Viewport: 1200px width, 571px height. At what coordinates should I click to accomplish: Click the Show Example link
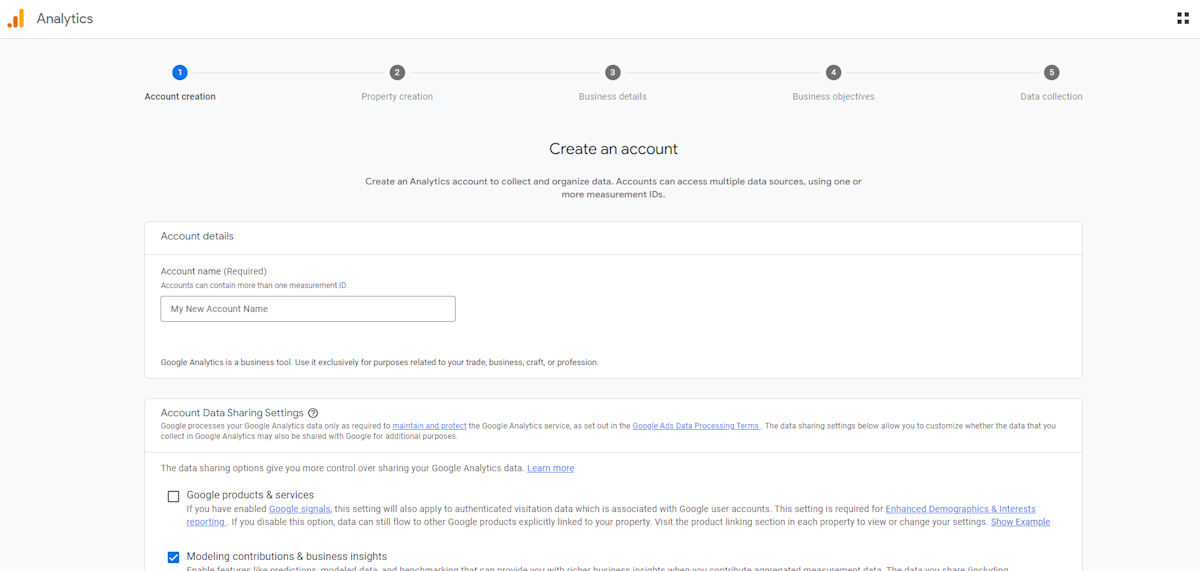pos(1020,522)
